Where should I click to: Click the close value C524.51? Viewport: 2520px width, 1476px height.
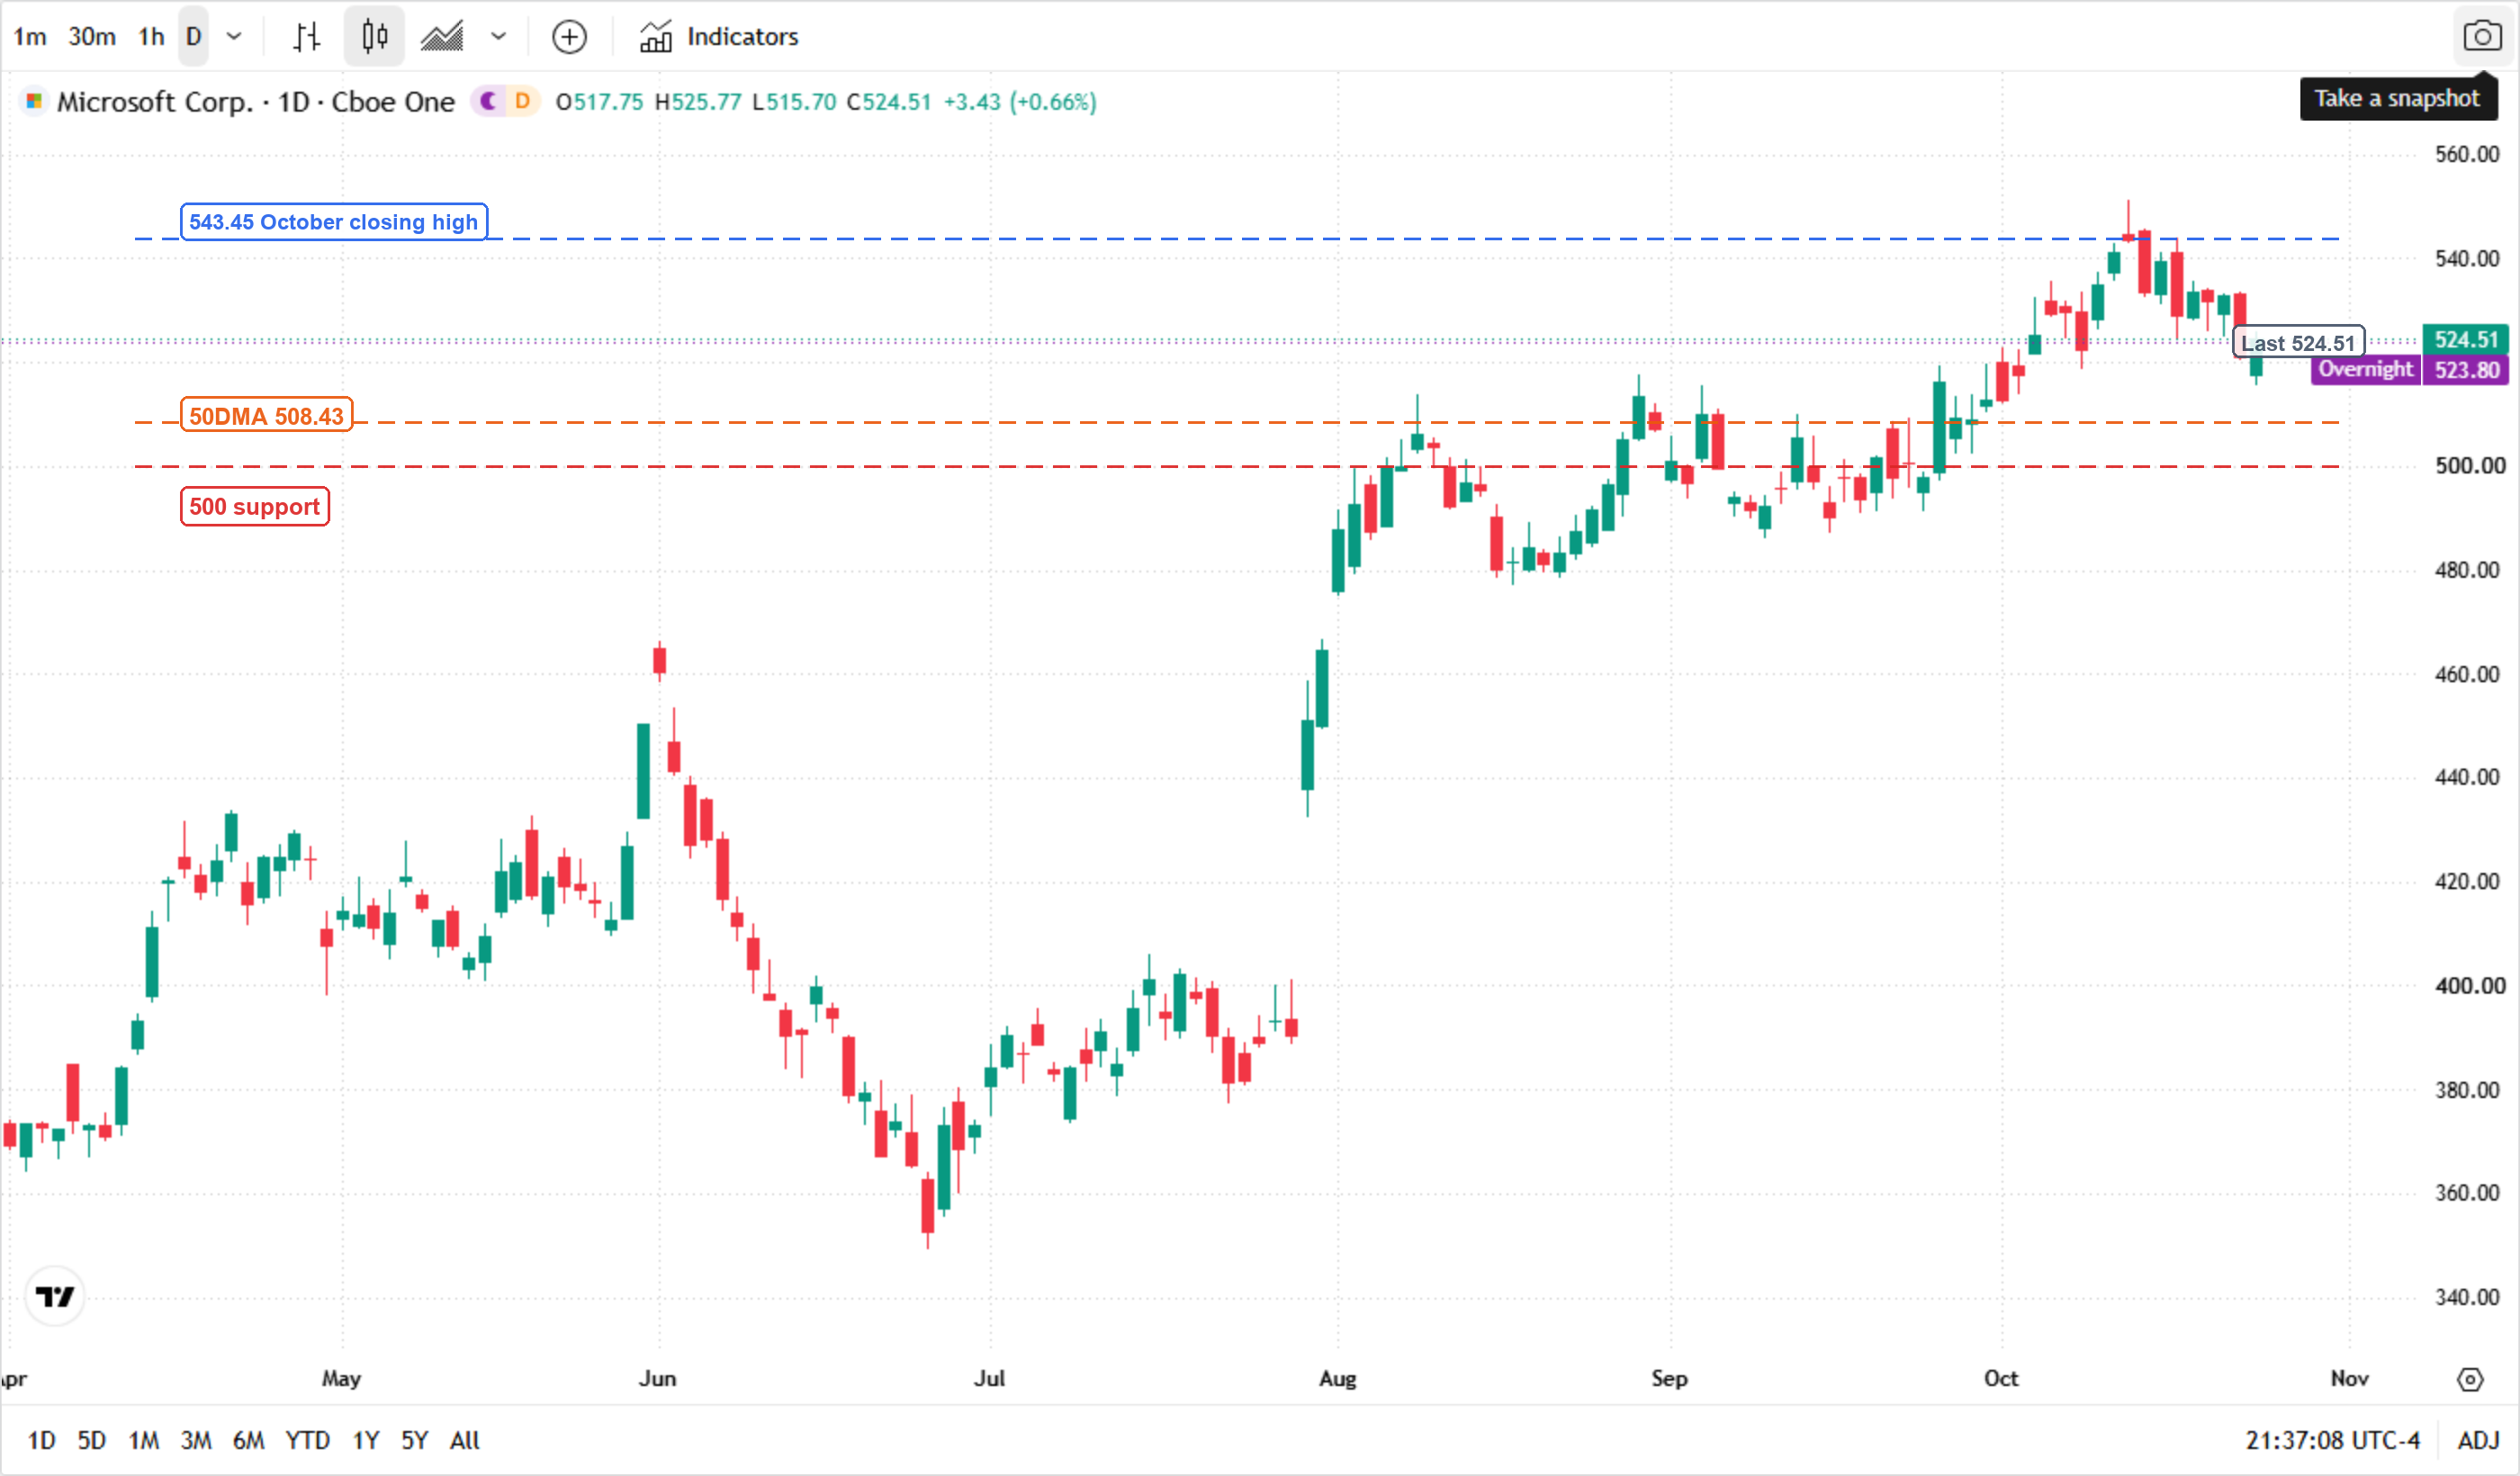[889, 102]
